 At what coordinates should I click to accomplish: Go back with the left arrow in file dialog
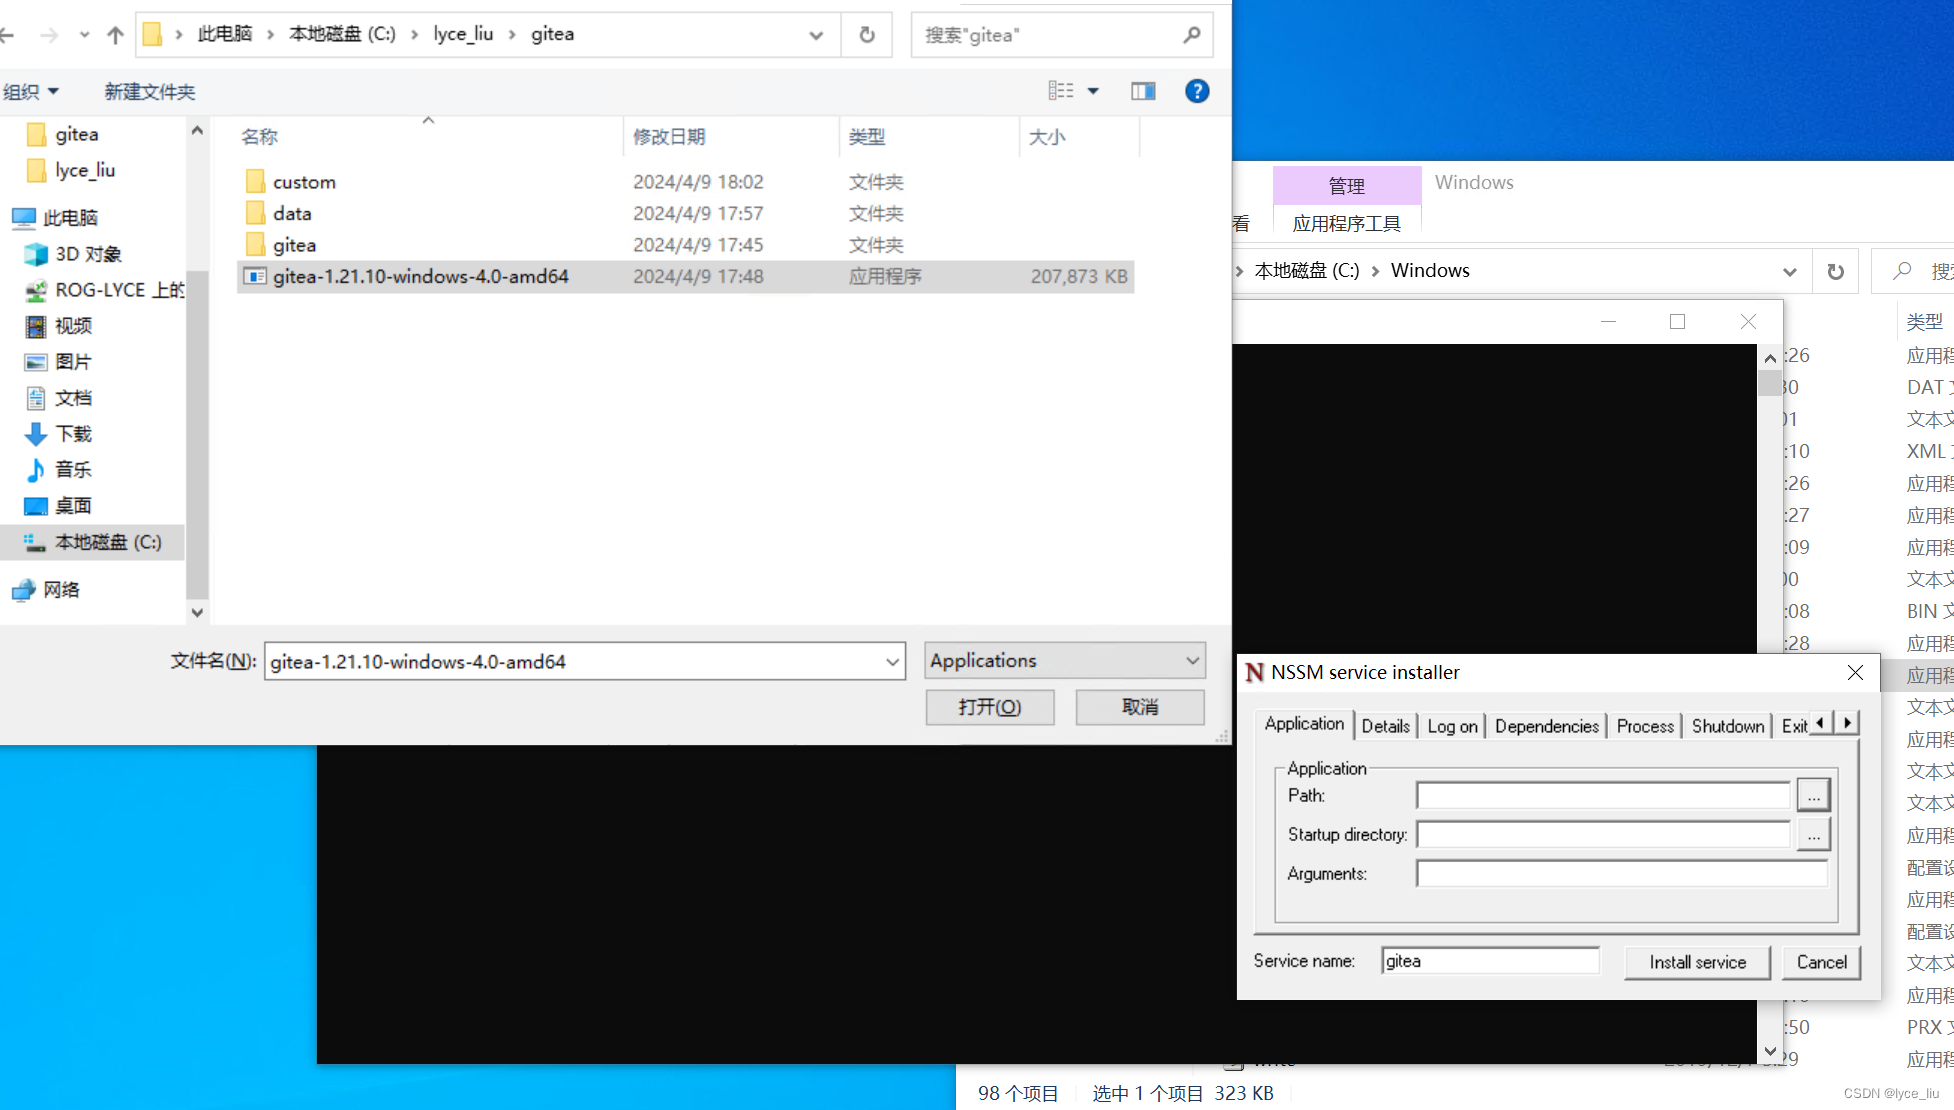pyautogui.click(x=8, y=35)
